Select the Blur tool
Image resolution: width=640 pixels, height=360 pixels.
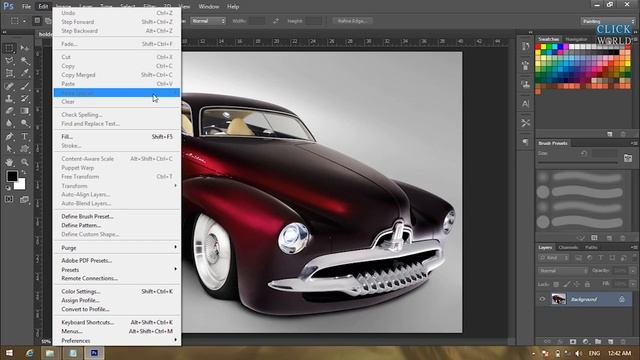click(9, 123)
